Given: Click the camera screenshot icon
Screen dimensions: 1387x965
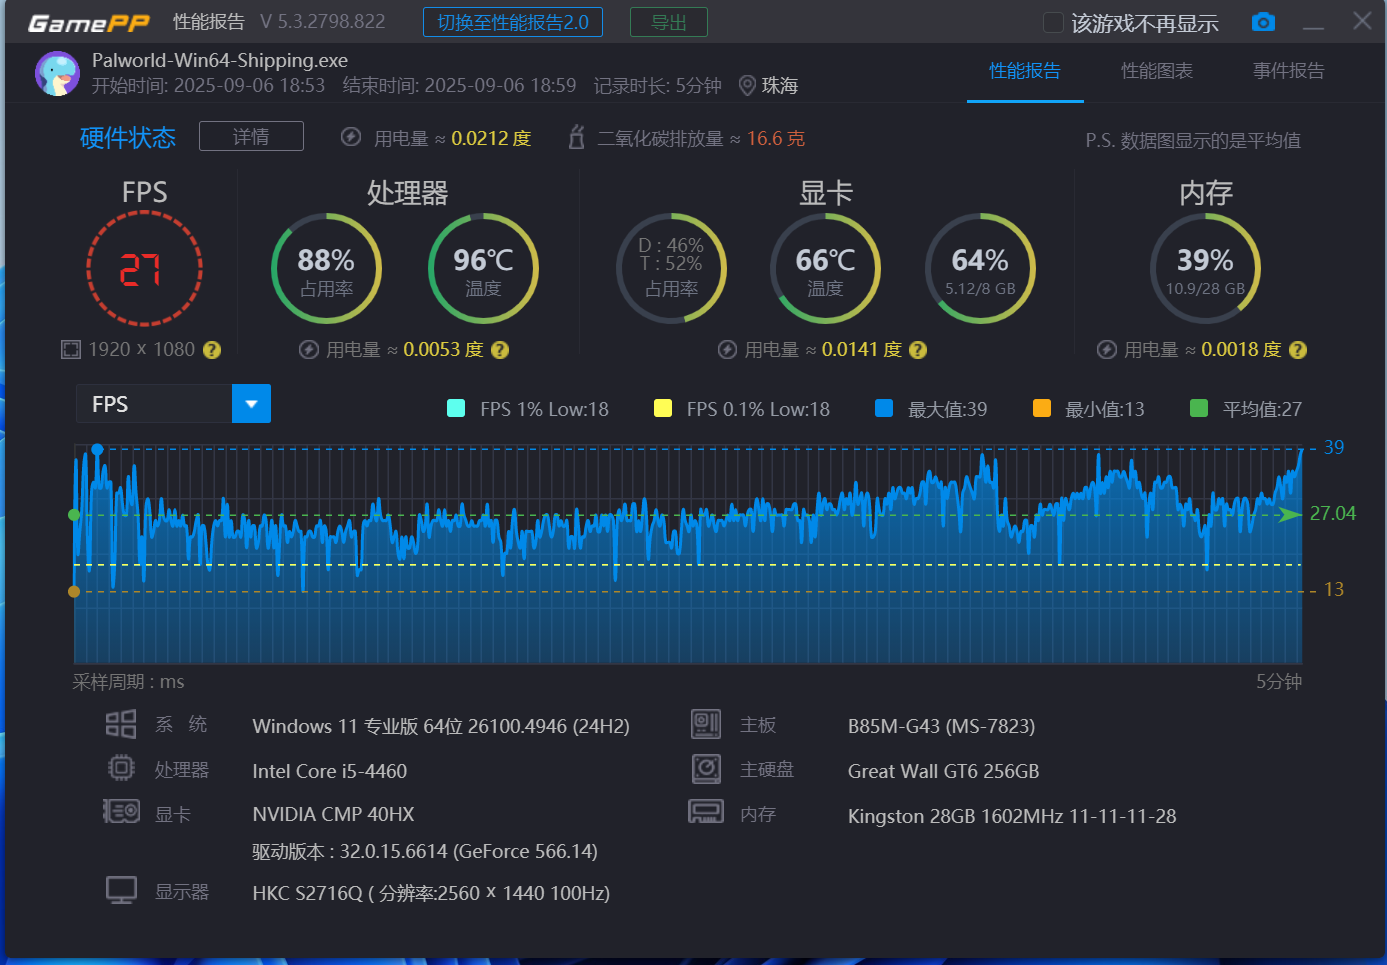Looking at the screenshot, I should pyautogui.click(x=1263, y=22).
